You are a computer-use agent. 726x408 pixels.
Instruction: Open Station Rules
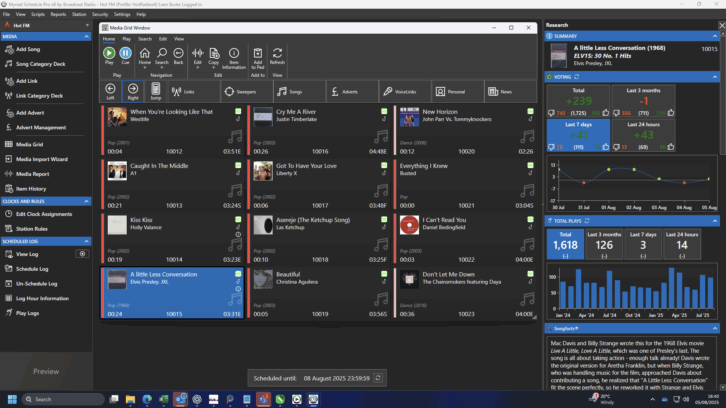31,229
